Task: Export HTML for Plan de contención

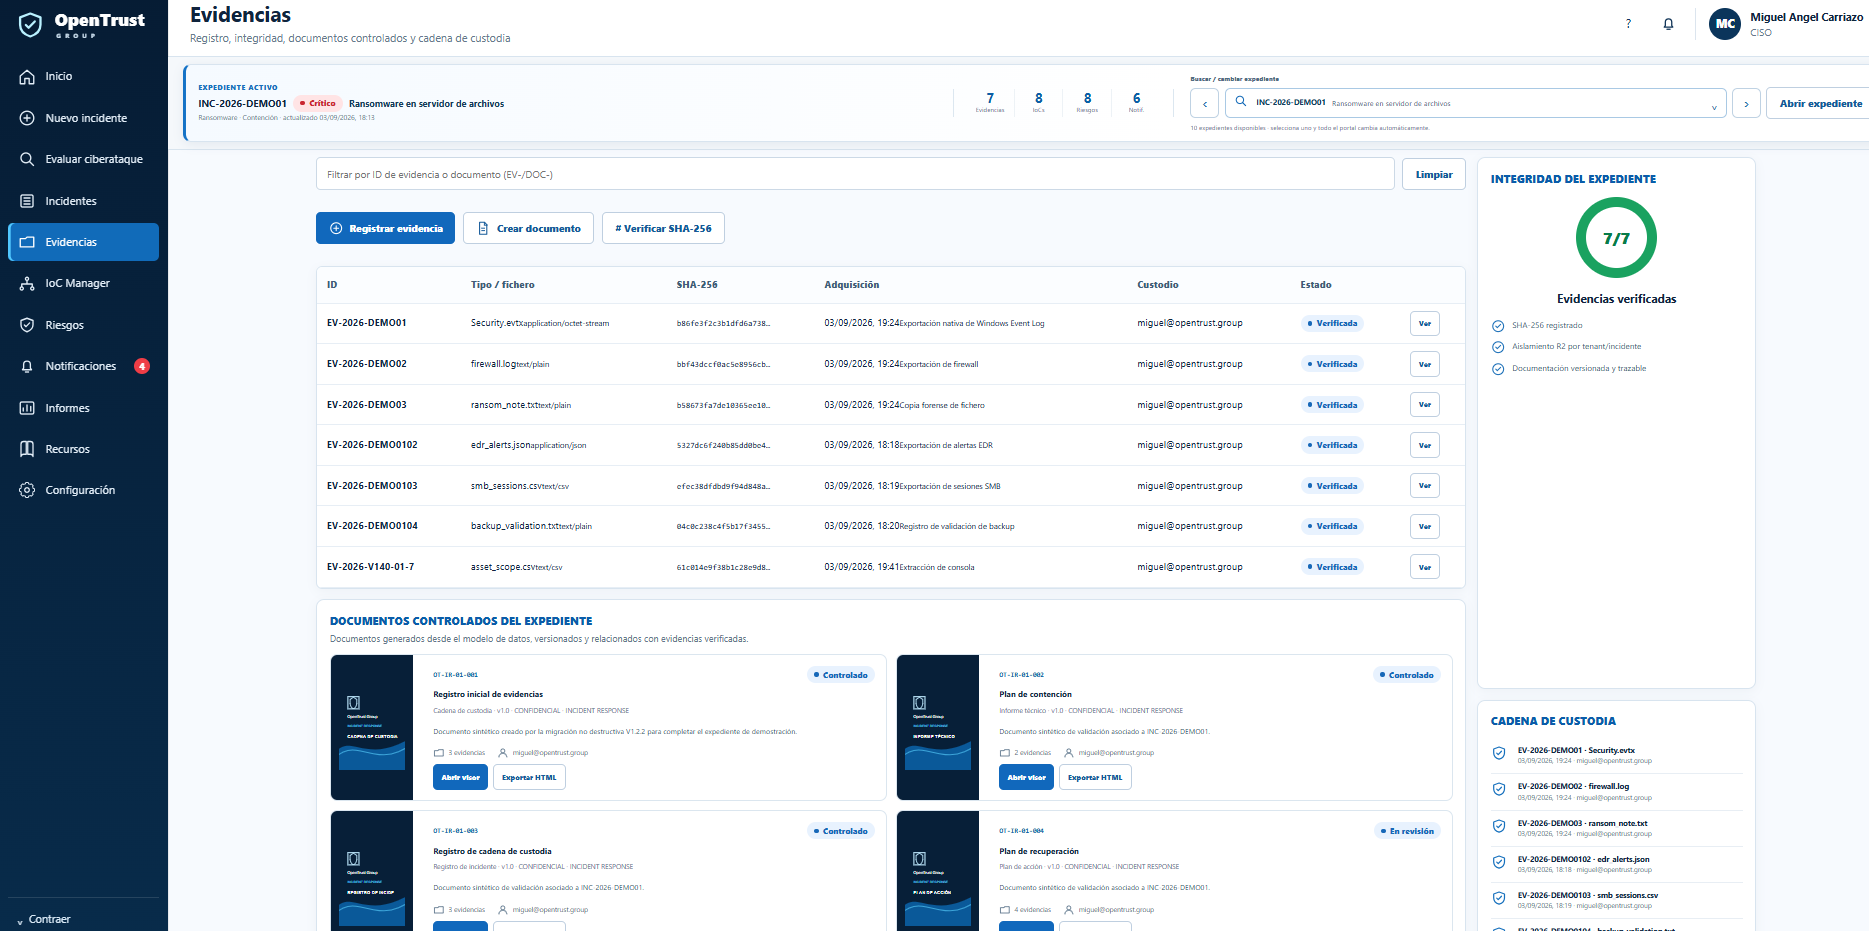Action: coord(1095,777)
